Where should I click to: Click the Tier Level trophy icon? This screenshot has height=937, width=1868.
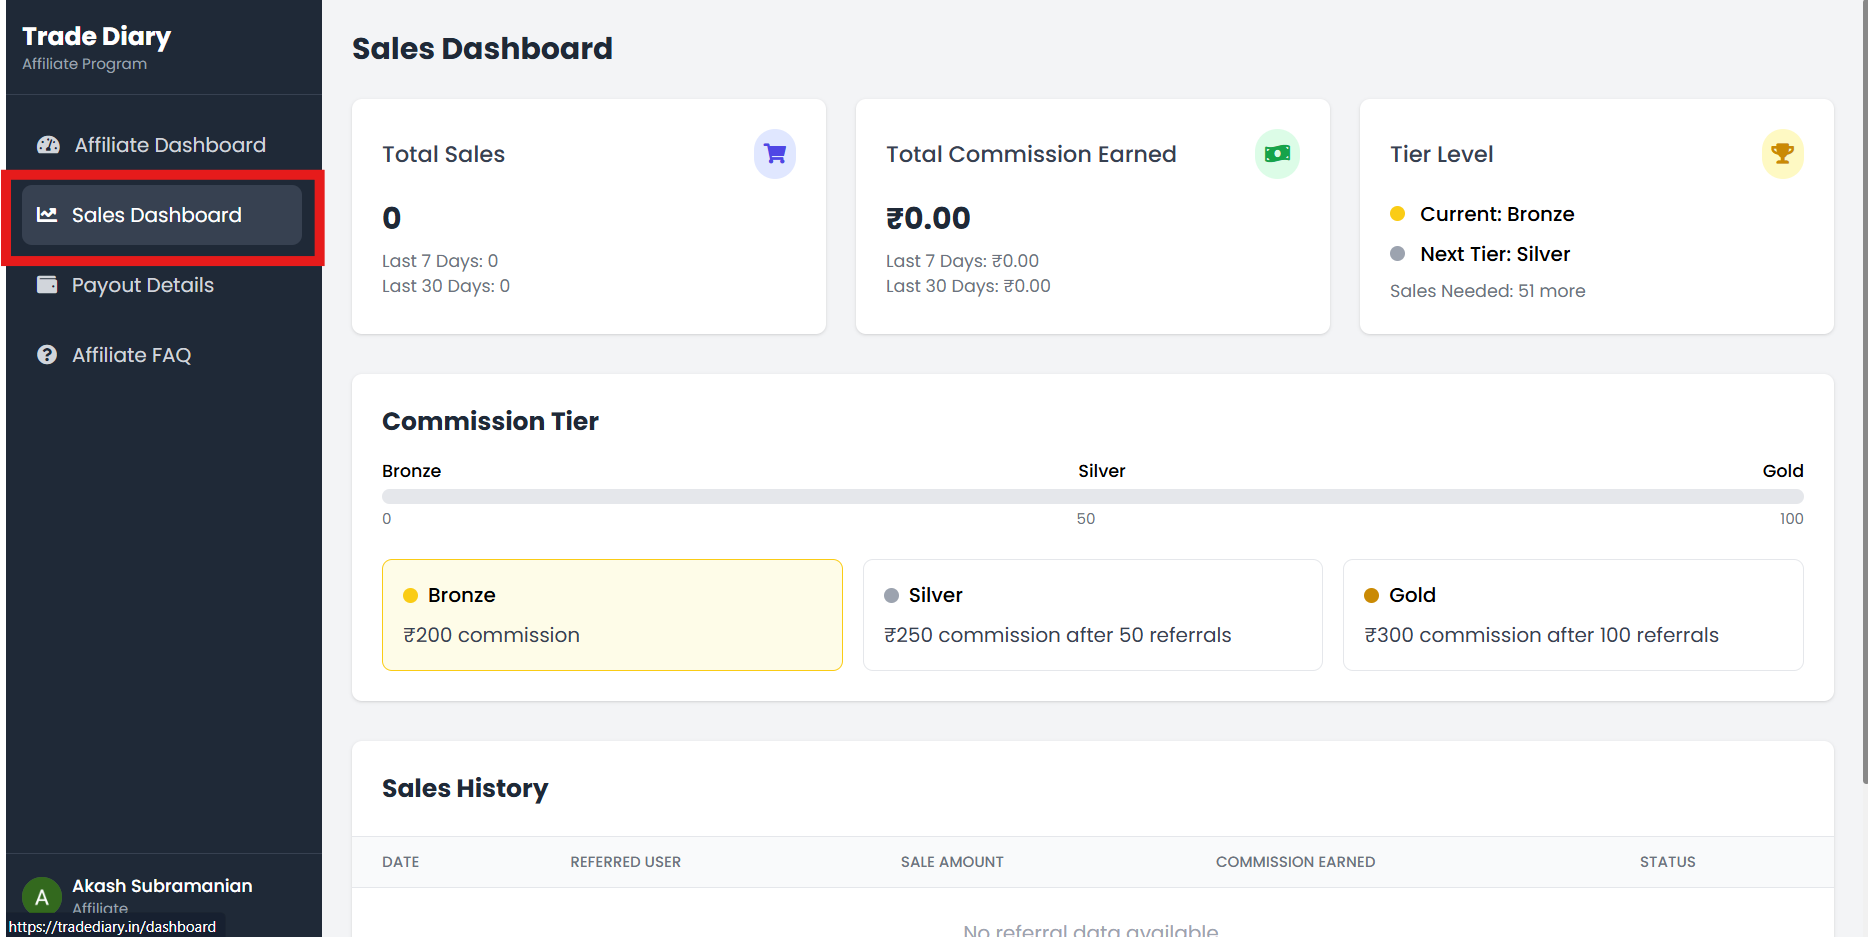point(1782,154)
